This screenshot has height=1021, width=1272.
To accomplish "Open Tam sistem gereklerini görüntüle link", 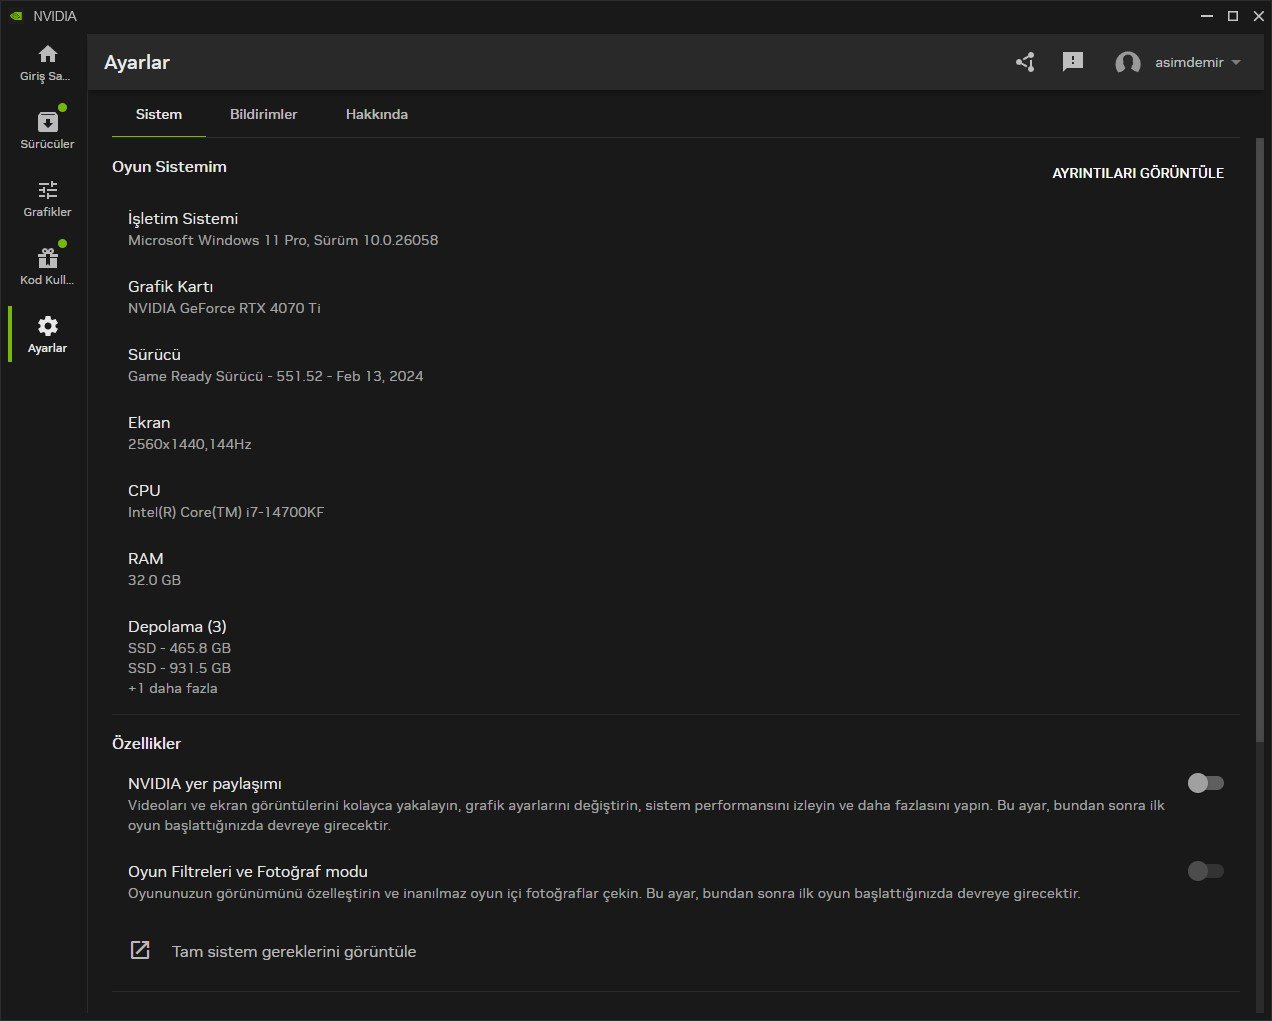I will pos(294,951).
